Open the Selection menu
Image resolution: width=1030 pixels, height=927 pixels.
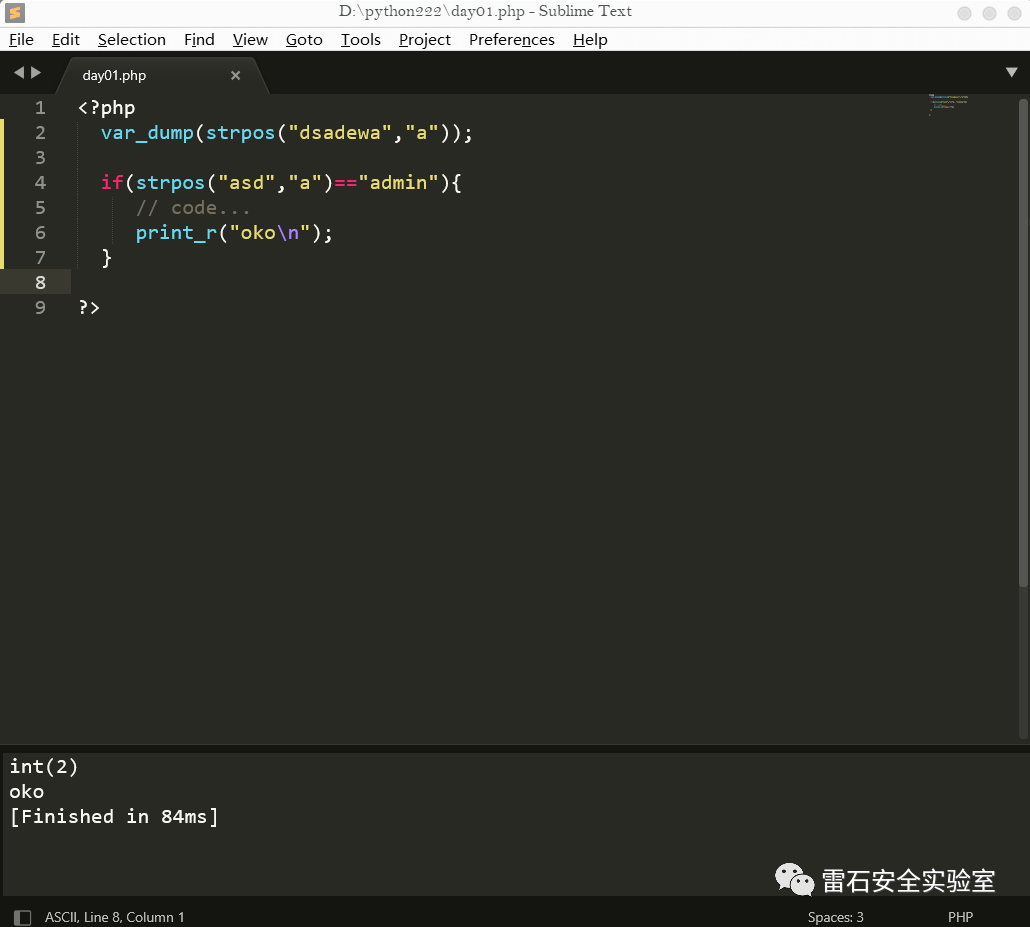pyautogui.click(x=131, y=40)
